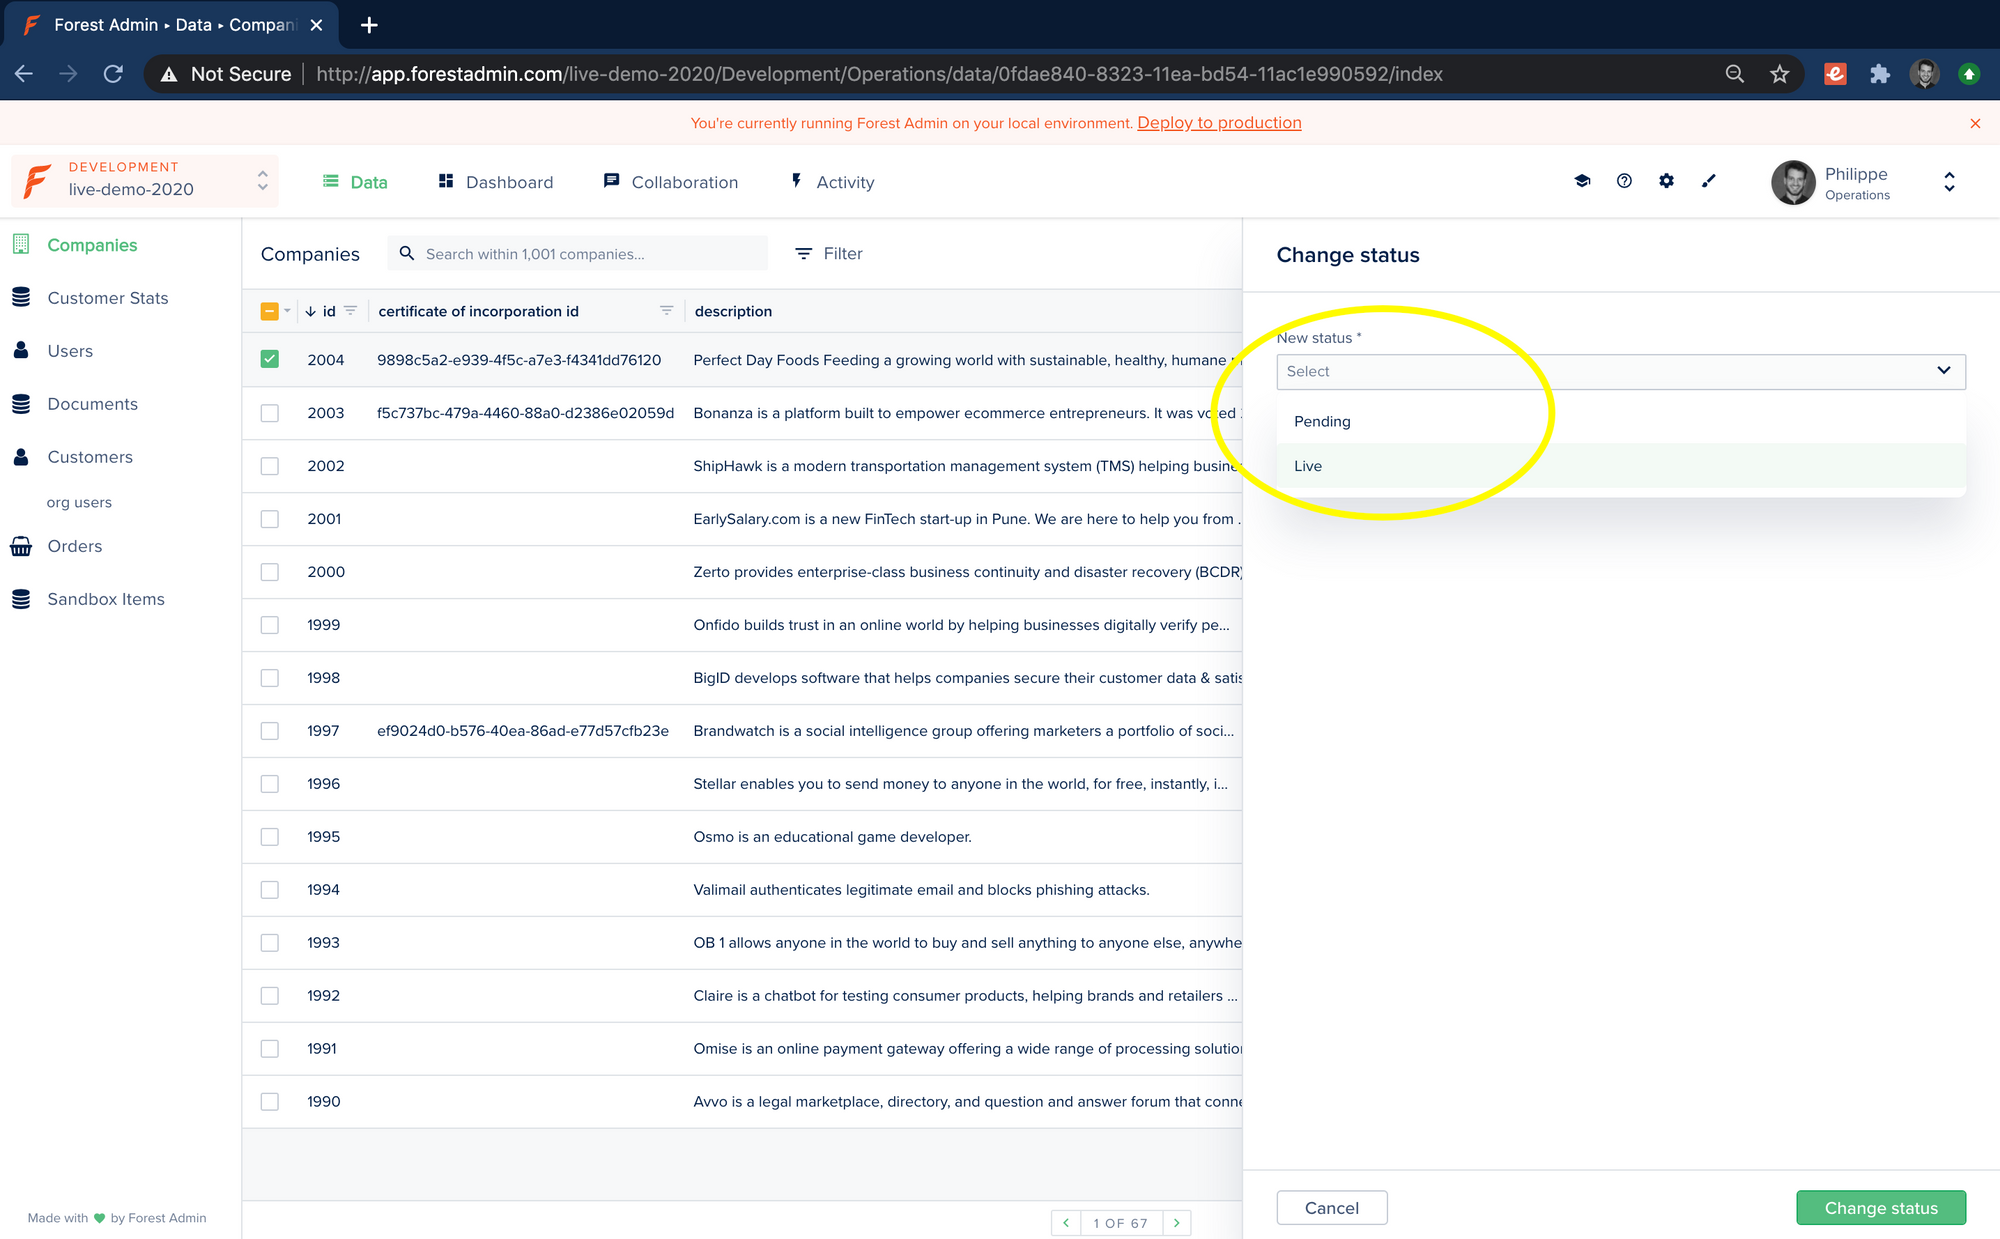
Task: Go to previous page of companies
Action: point(1066,1222)
